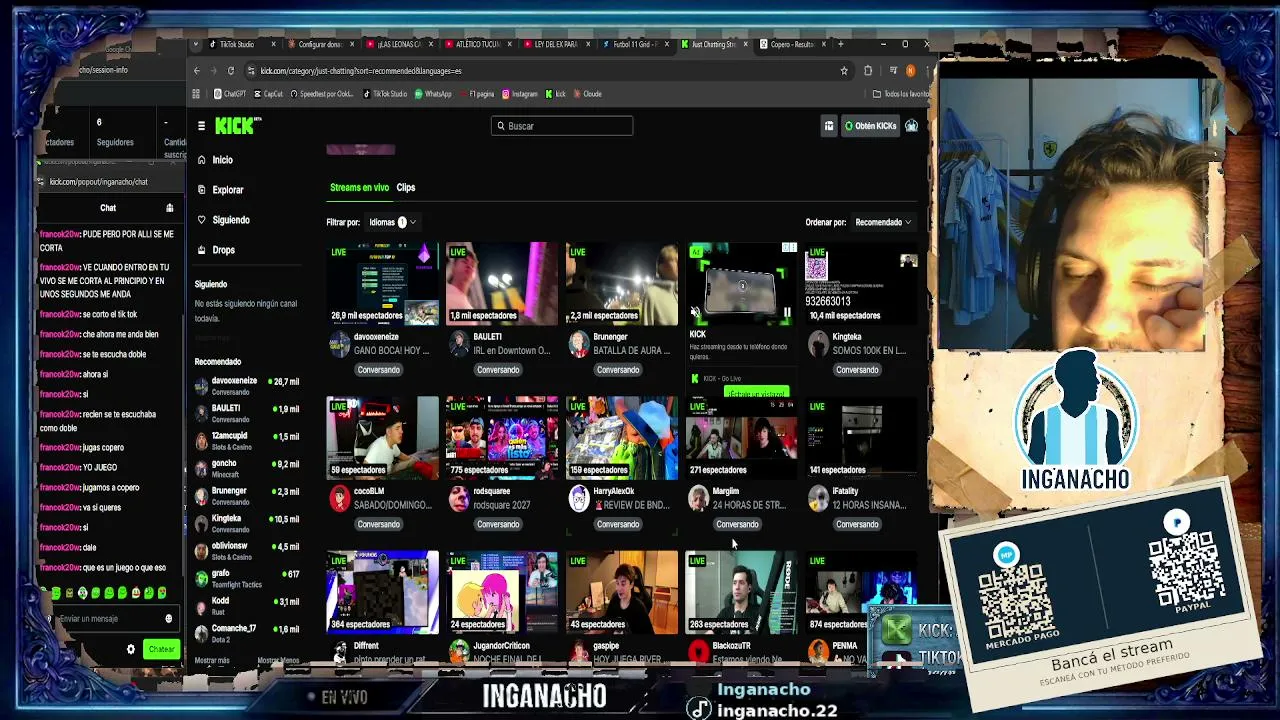Open the BlackozuTR stream thumbnail
This screenshot has width=1280, height=720.
pyautogui.click(x=742, y=592)
